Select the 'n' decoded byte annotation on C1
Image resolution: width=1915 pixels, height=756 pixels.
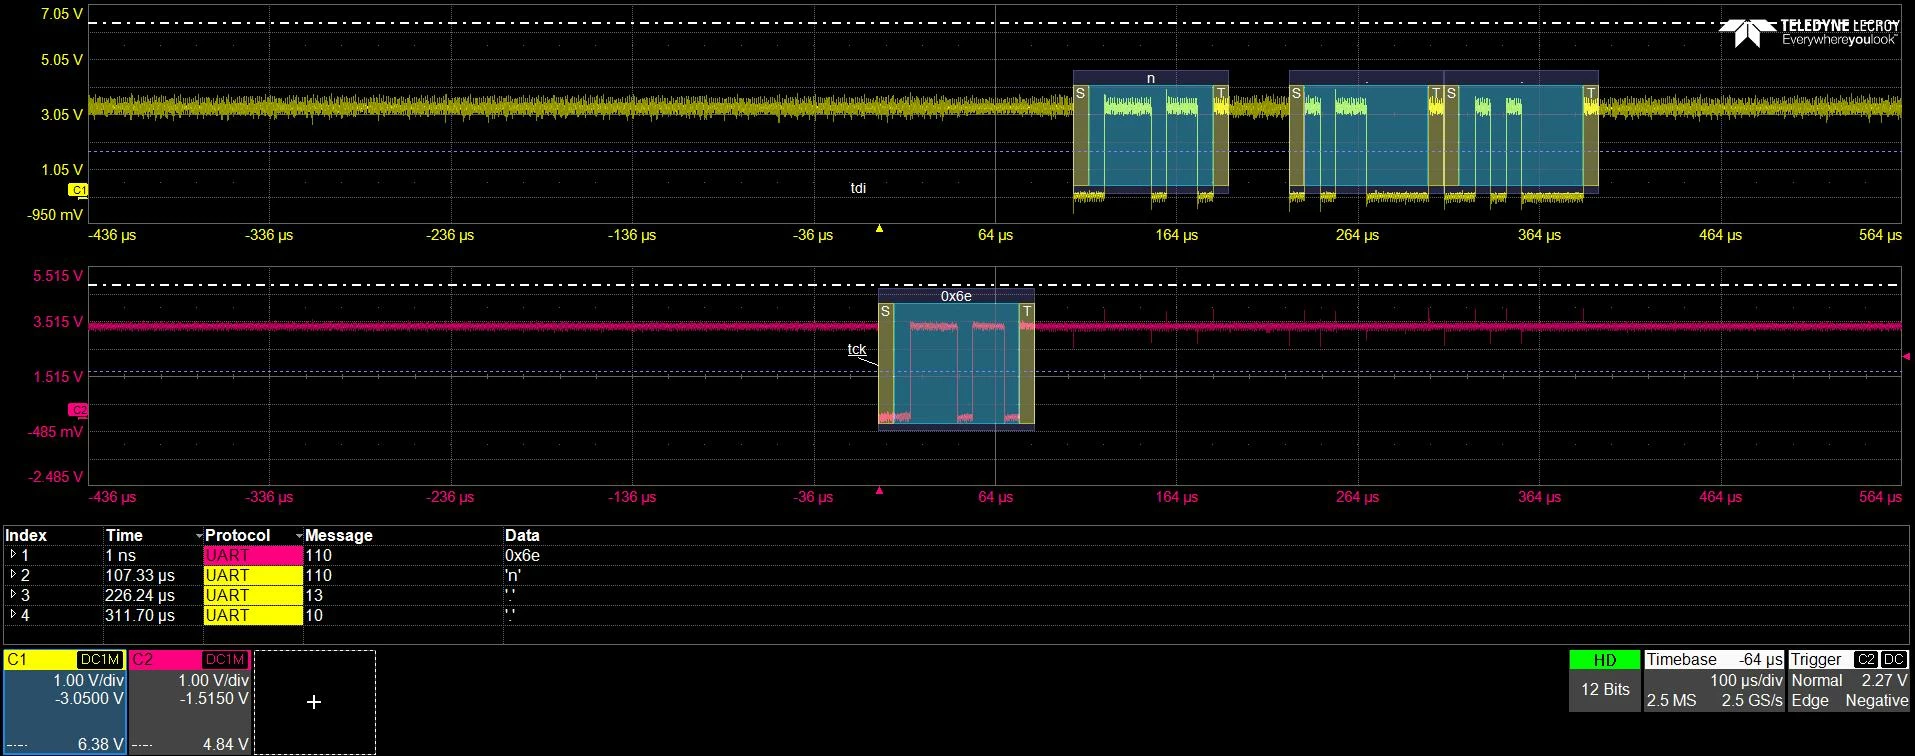pyautogui.click(x=1151, y=78)
